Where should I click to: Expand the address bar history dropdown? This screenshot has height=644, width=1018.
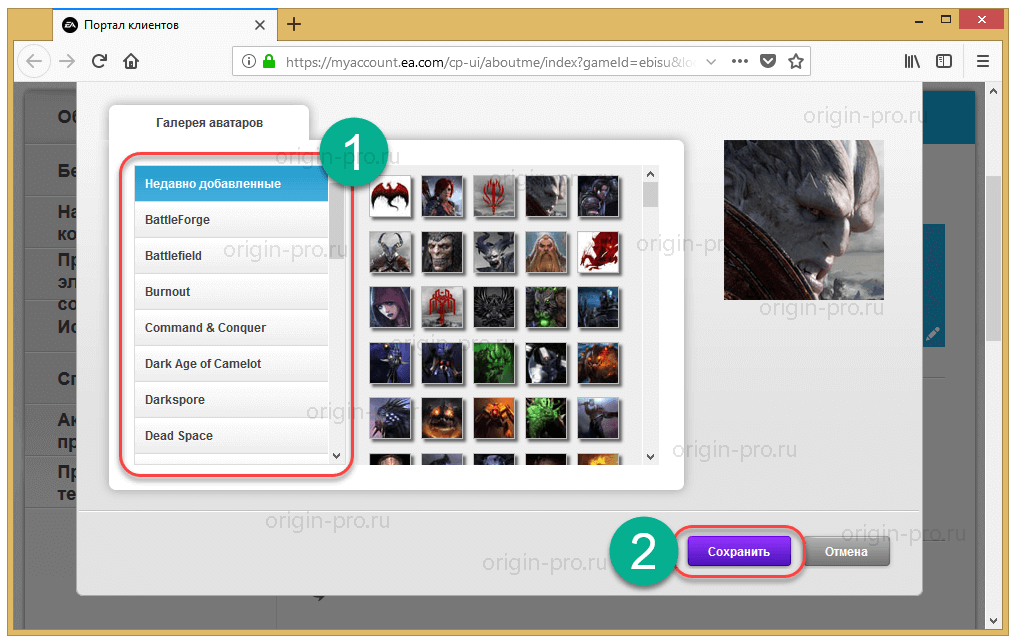[711, 61]
